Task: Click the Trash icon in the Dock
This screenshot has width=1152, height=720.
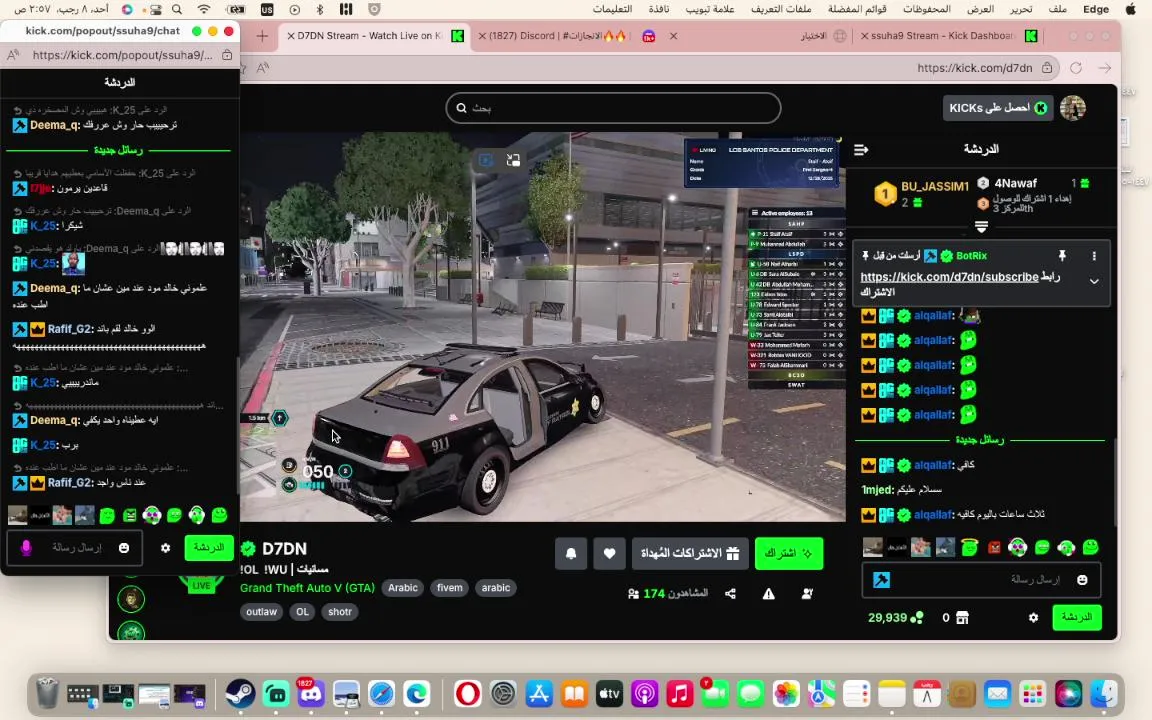Action: (x=47, y=693)
